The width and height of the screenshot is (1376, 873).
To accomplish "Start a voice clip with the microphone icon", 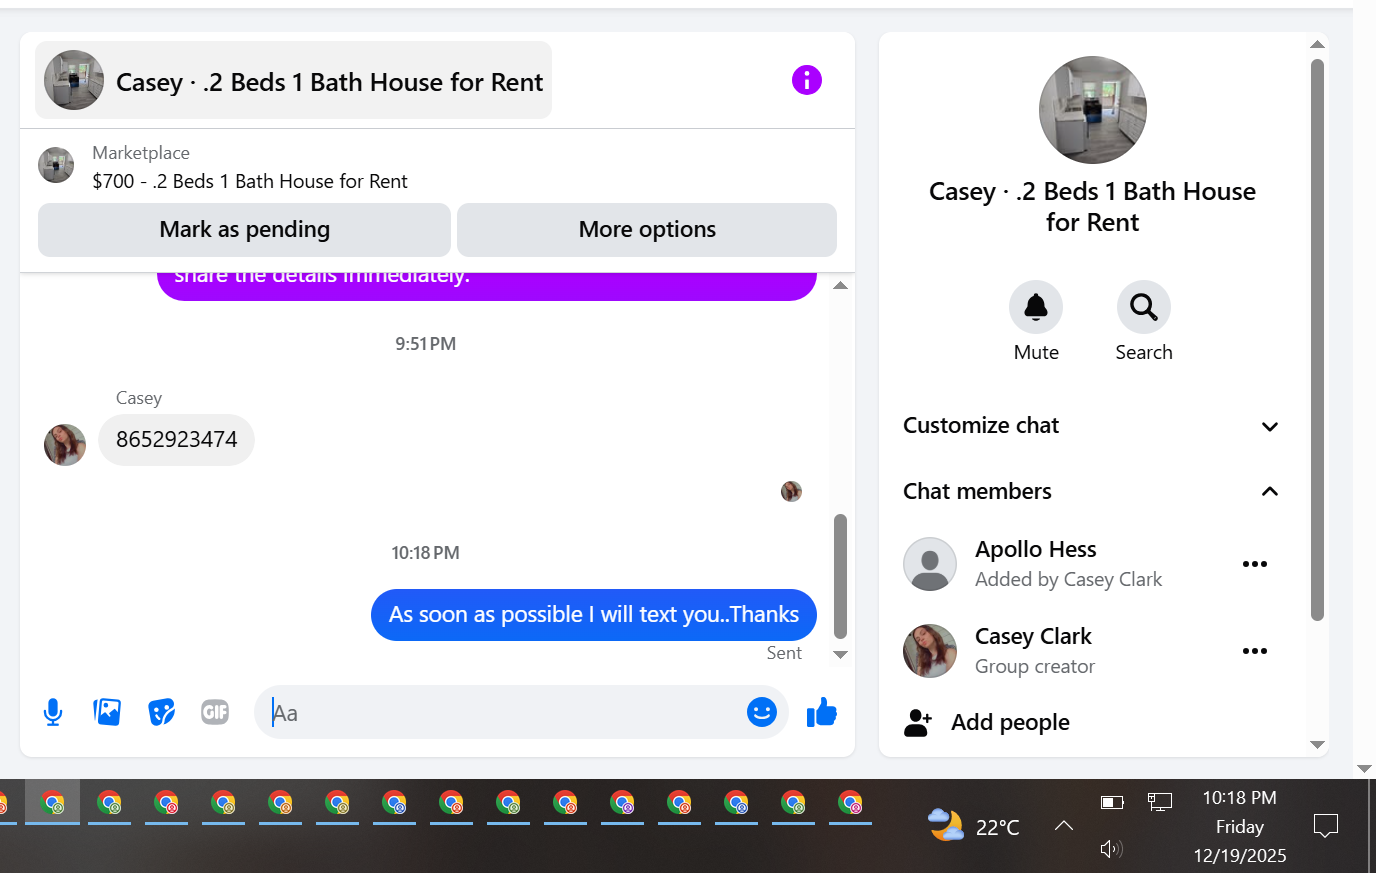I will pyautogui.click(x=53, y=712).
